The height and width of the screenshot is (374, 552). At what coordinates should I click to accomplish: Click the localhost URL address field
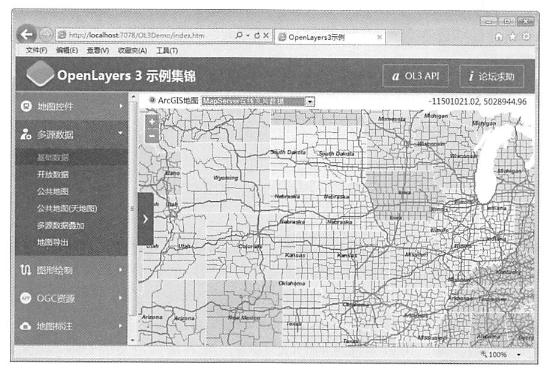coord(148,35)
